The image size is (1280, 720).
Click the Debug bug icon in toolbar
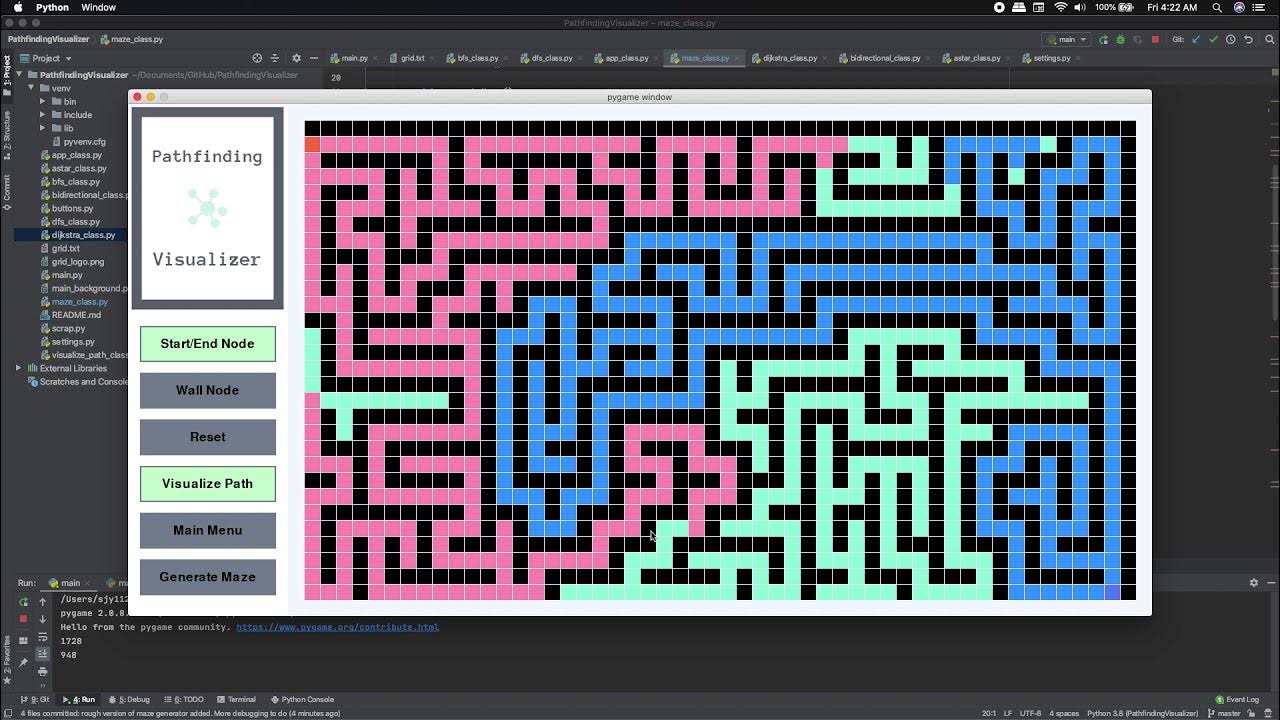coord(1120,40)
